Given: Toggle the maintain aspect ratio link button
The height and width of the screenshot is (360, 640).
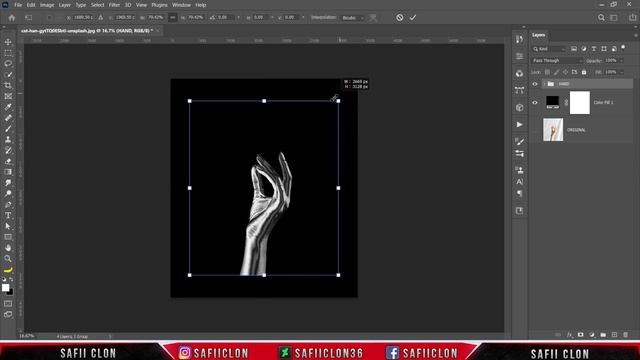Looking at the screenshot, I should (x=173, y=18).
